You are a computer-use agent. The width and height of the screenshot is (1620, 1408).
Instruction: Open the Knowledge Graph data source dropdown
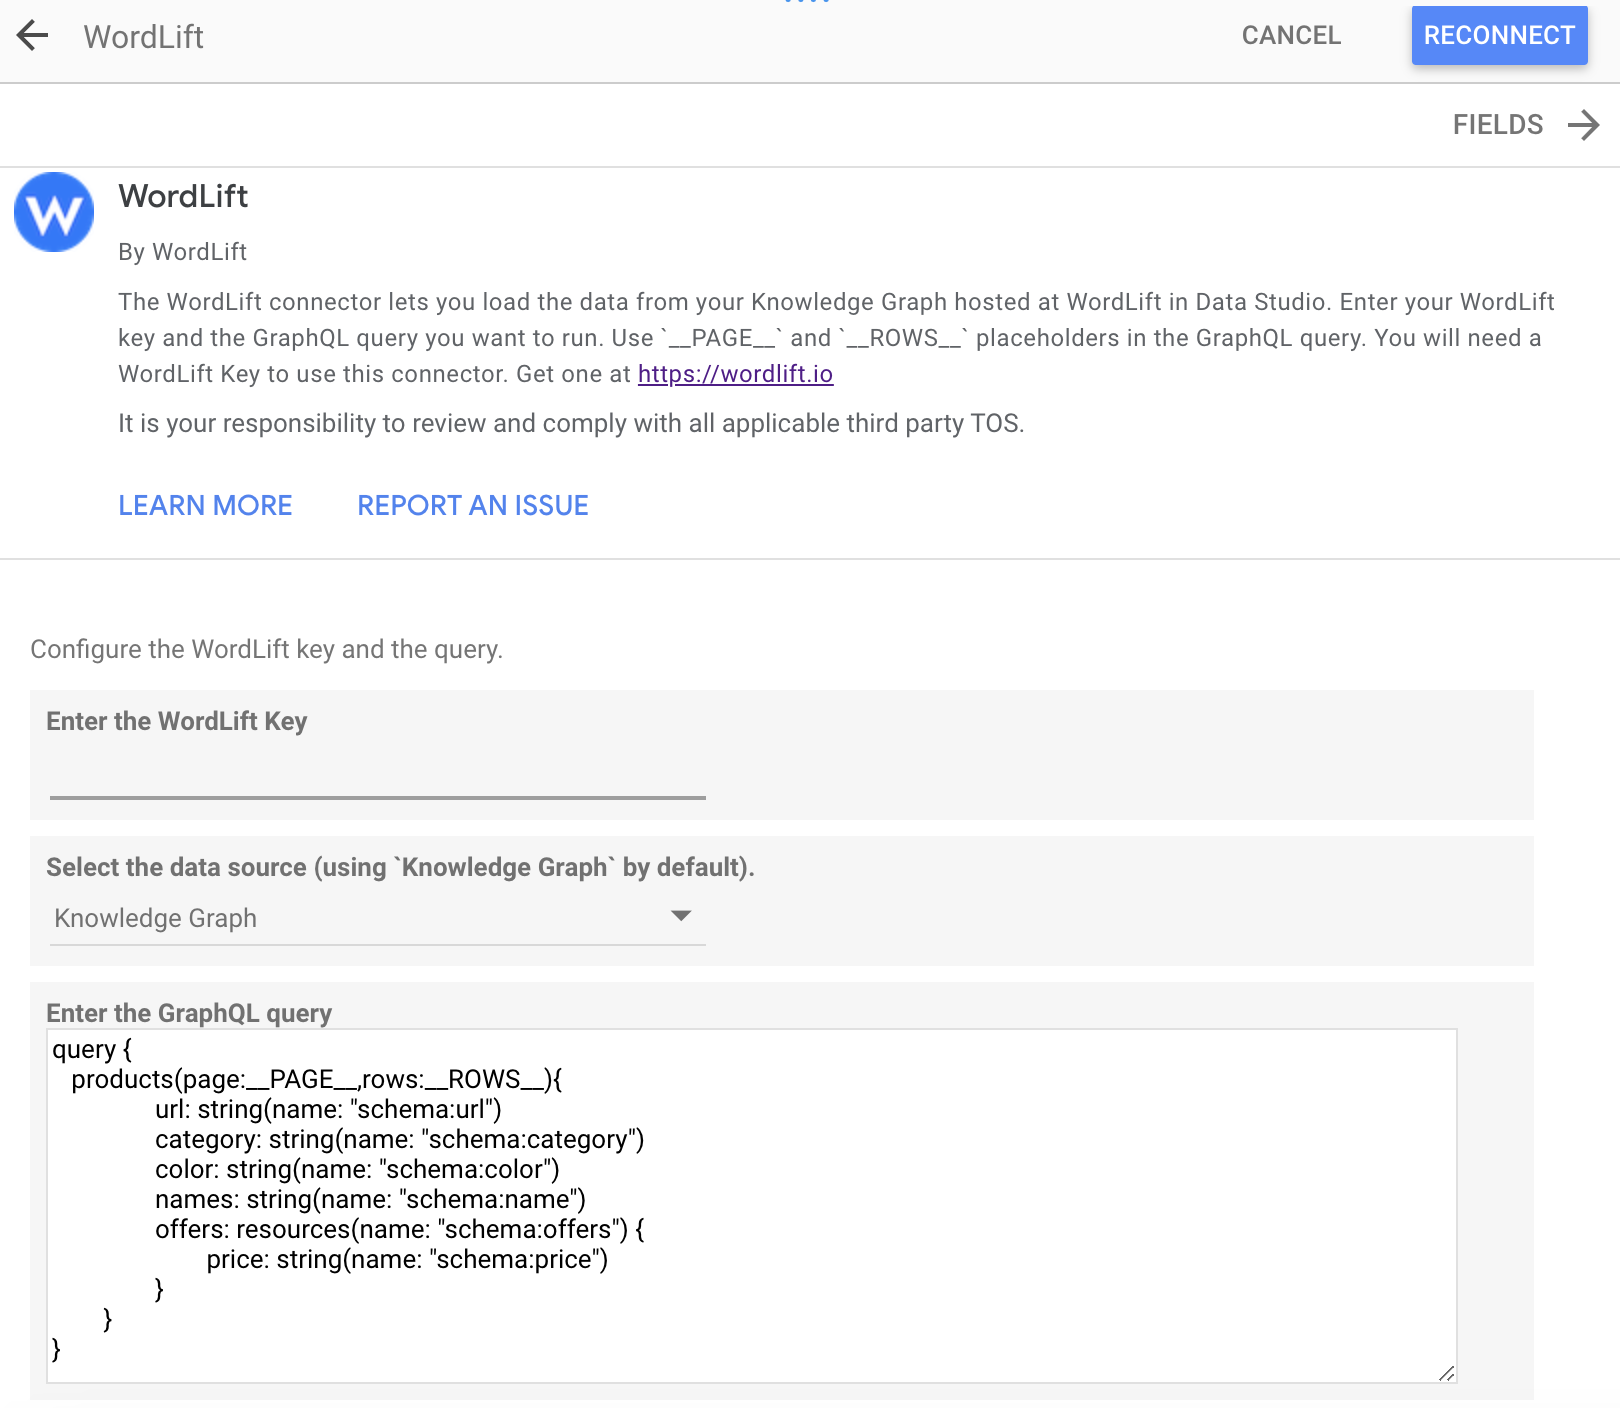point(378,918)
